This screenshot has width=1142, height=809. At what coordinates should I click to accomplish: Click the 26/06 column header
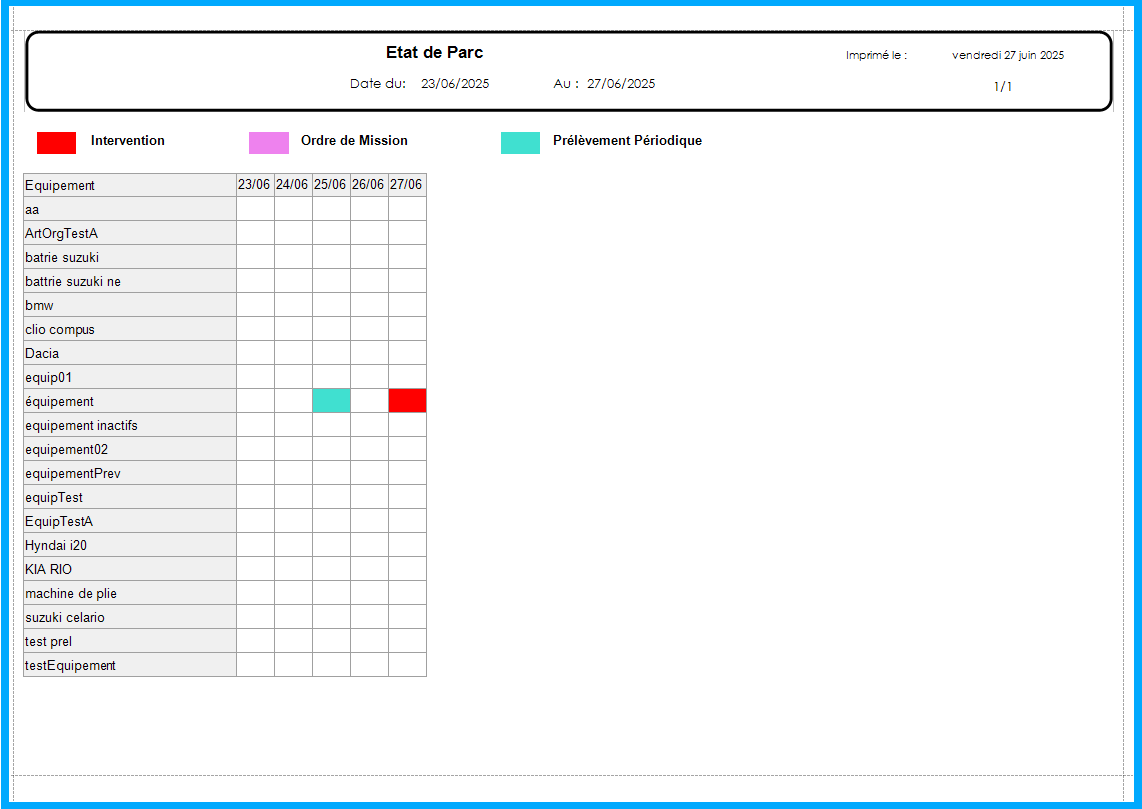point(368,185)
